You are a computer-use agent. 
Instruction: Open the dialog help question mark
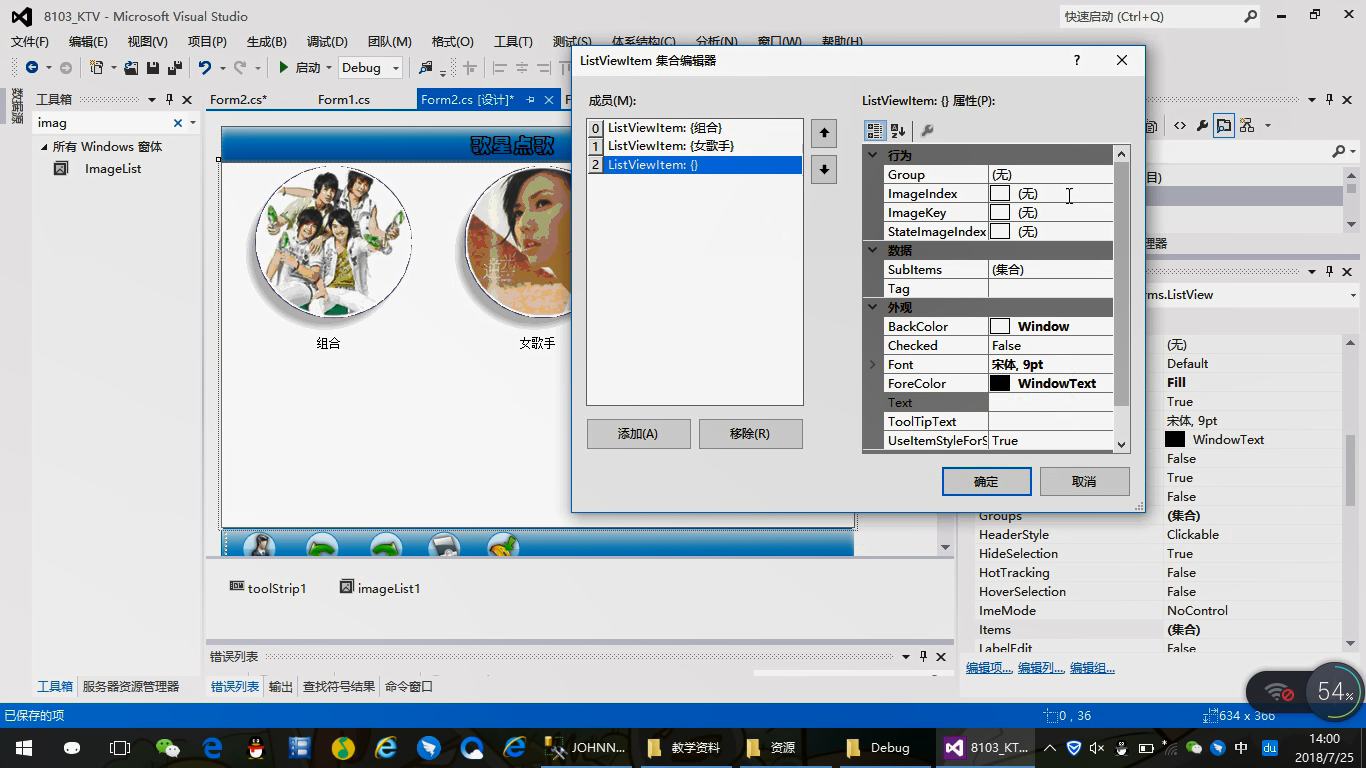pos(1076,60)
